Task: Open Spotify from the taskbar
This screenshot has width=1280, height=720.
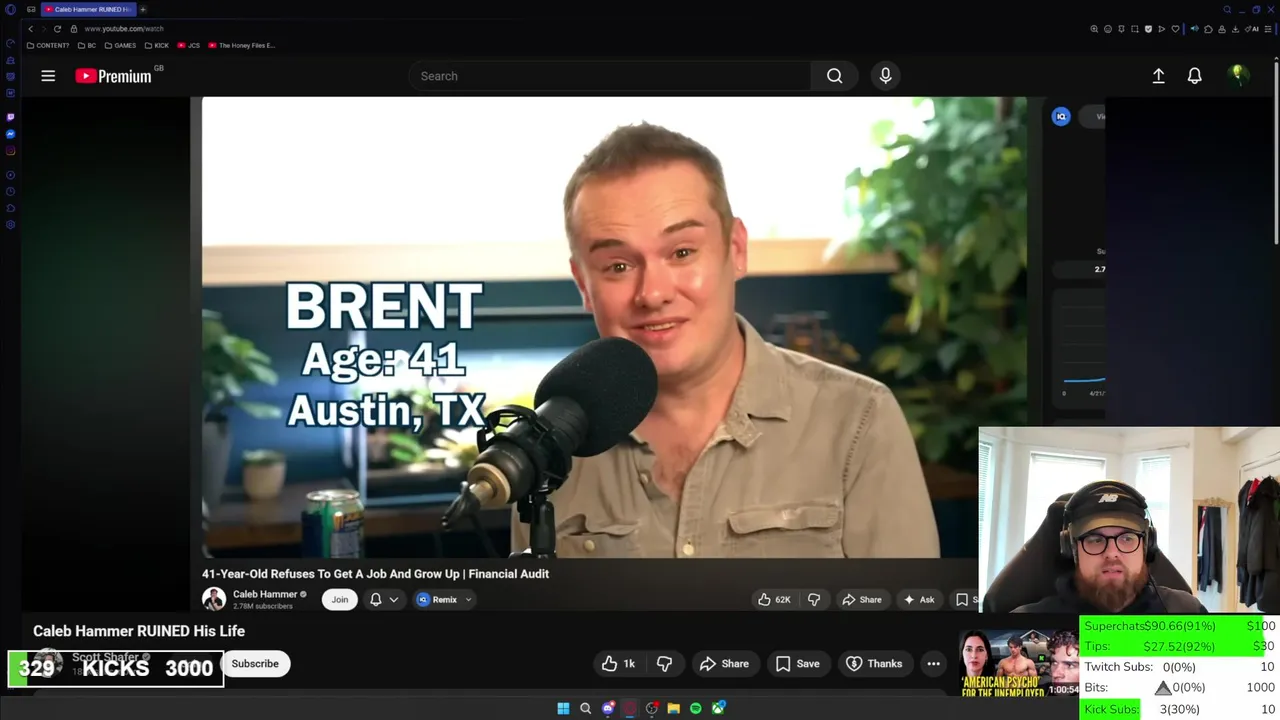Action: click(696, 708)
